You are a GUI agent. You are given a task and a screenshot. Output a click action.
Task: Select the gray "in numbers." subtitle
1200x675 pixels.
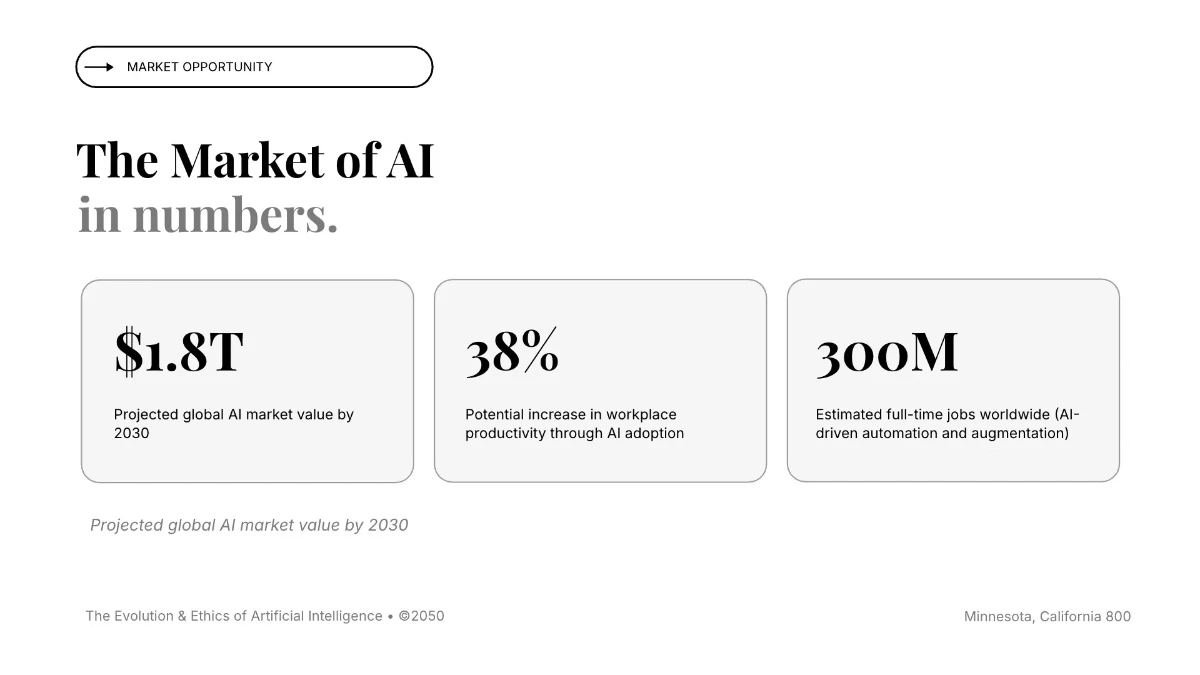pyautogui.click(x=208, y=216)
